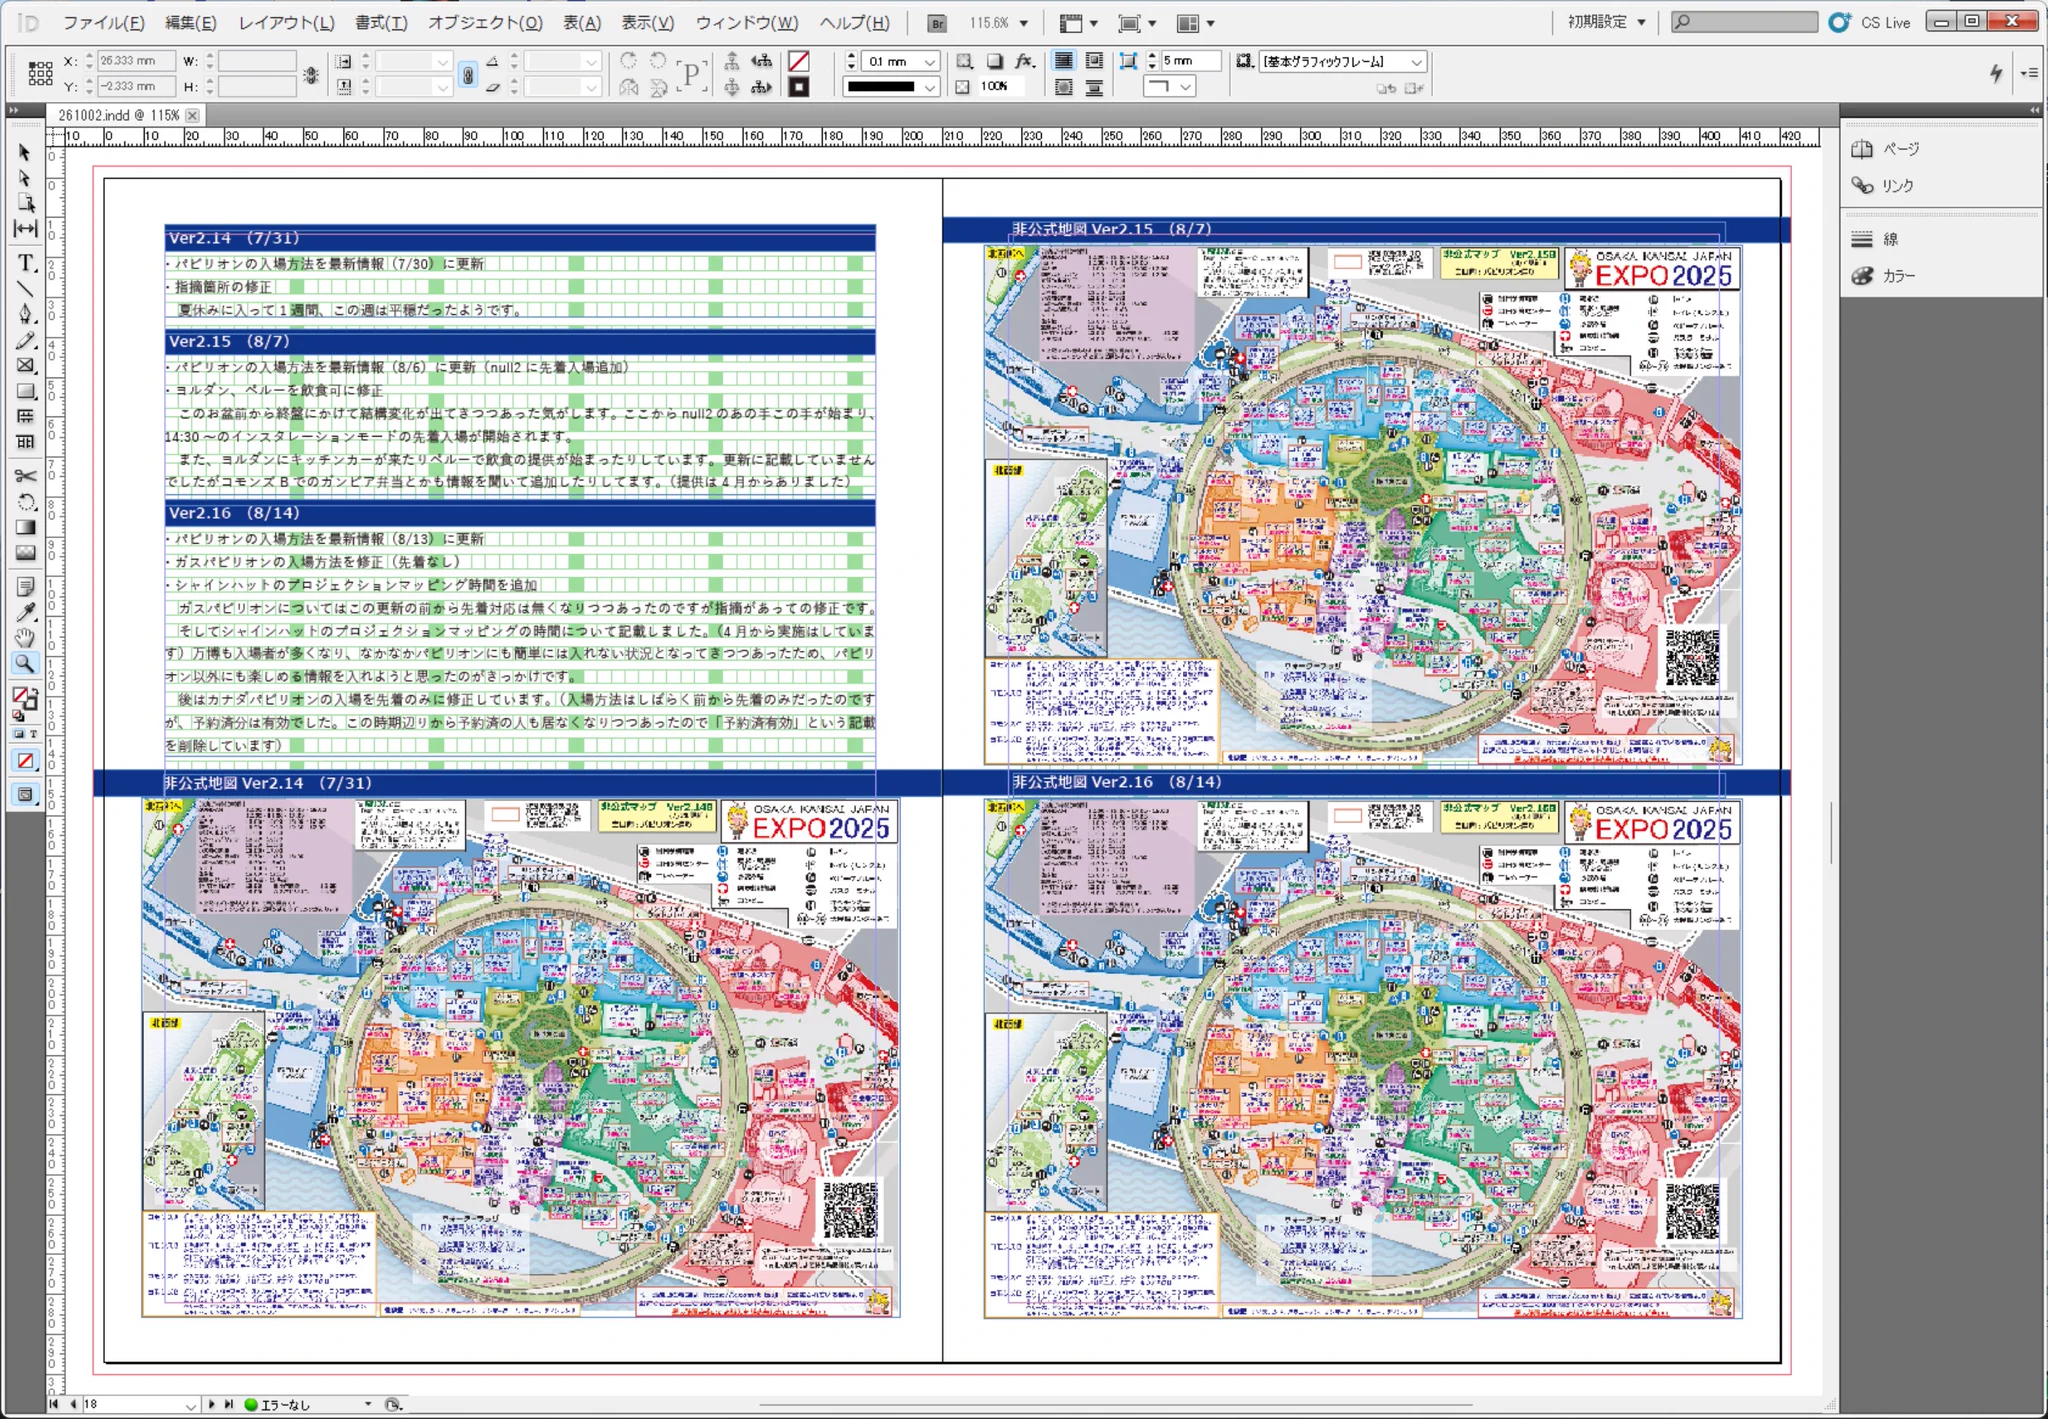Open ファイル(F) menu
Image resolution: width=2048 pixels, height=1419 pixels.
point(103,23)
